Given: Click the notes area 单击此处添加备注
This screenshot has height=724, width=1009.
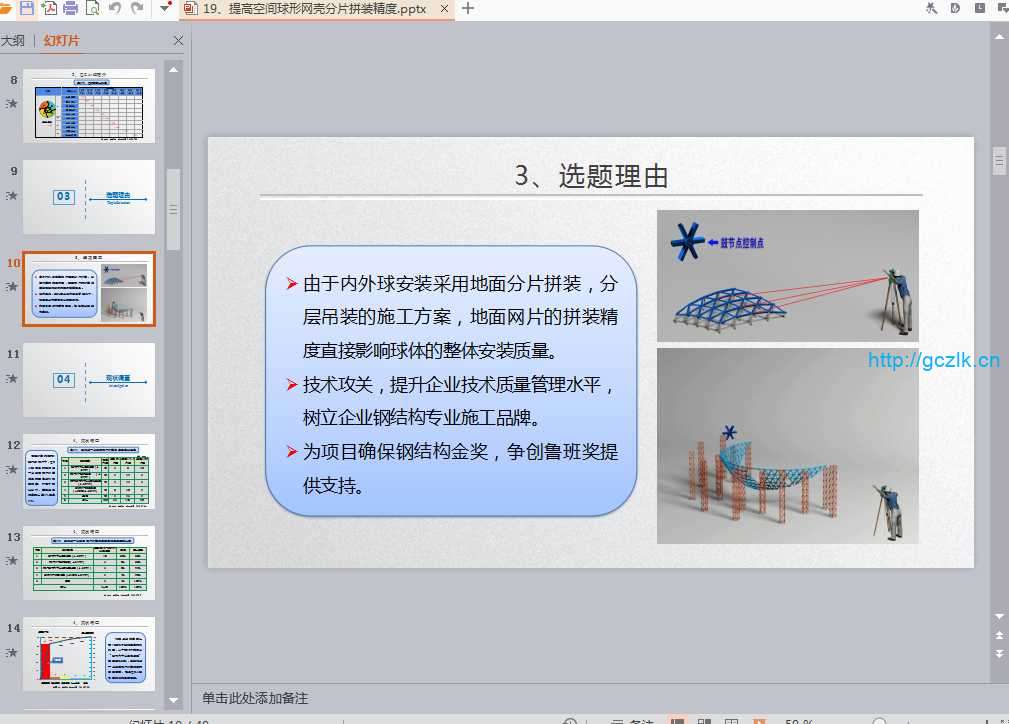Looking at the screenshot, I should click(x=255, y=698).
